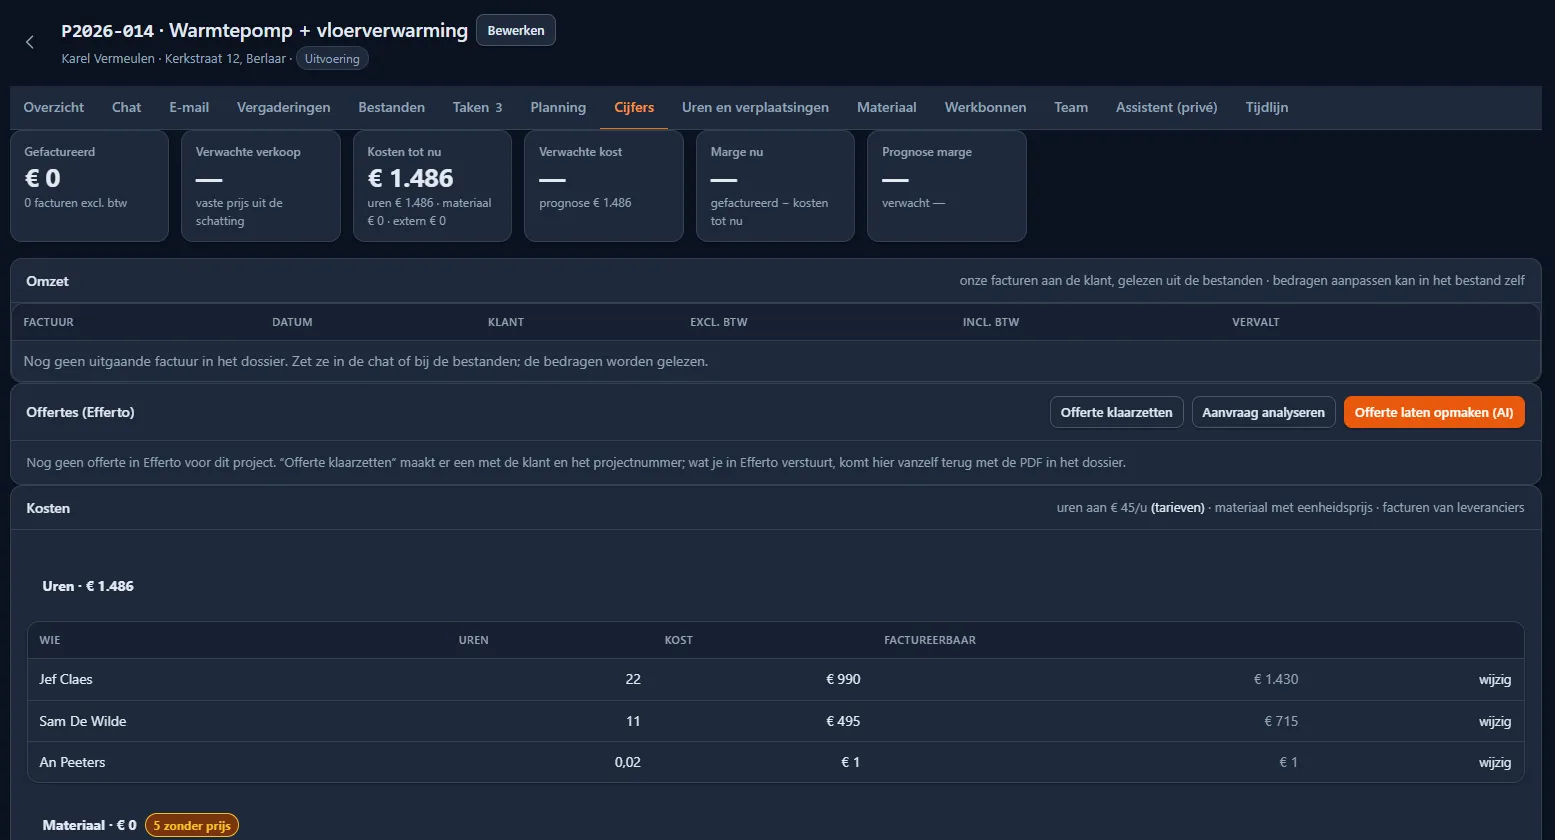Screen dimensions: 1555x840
Task: Switch to the Werkbonnen tab
Action: [986, 107]
